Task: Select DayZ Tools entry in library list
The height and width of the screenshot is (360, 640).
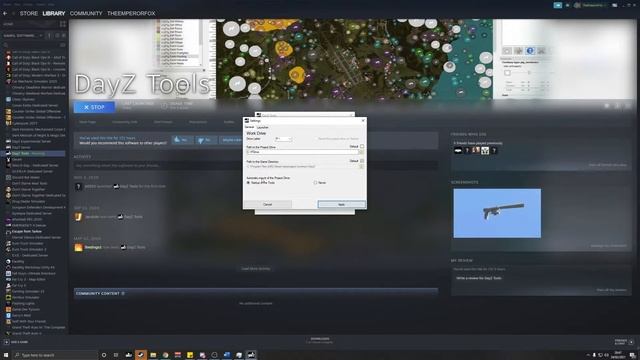Action: pyautogui.click(x=34, y=153)
